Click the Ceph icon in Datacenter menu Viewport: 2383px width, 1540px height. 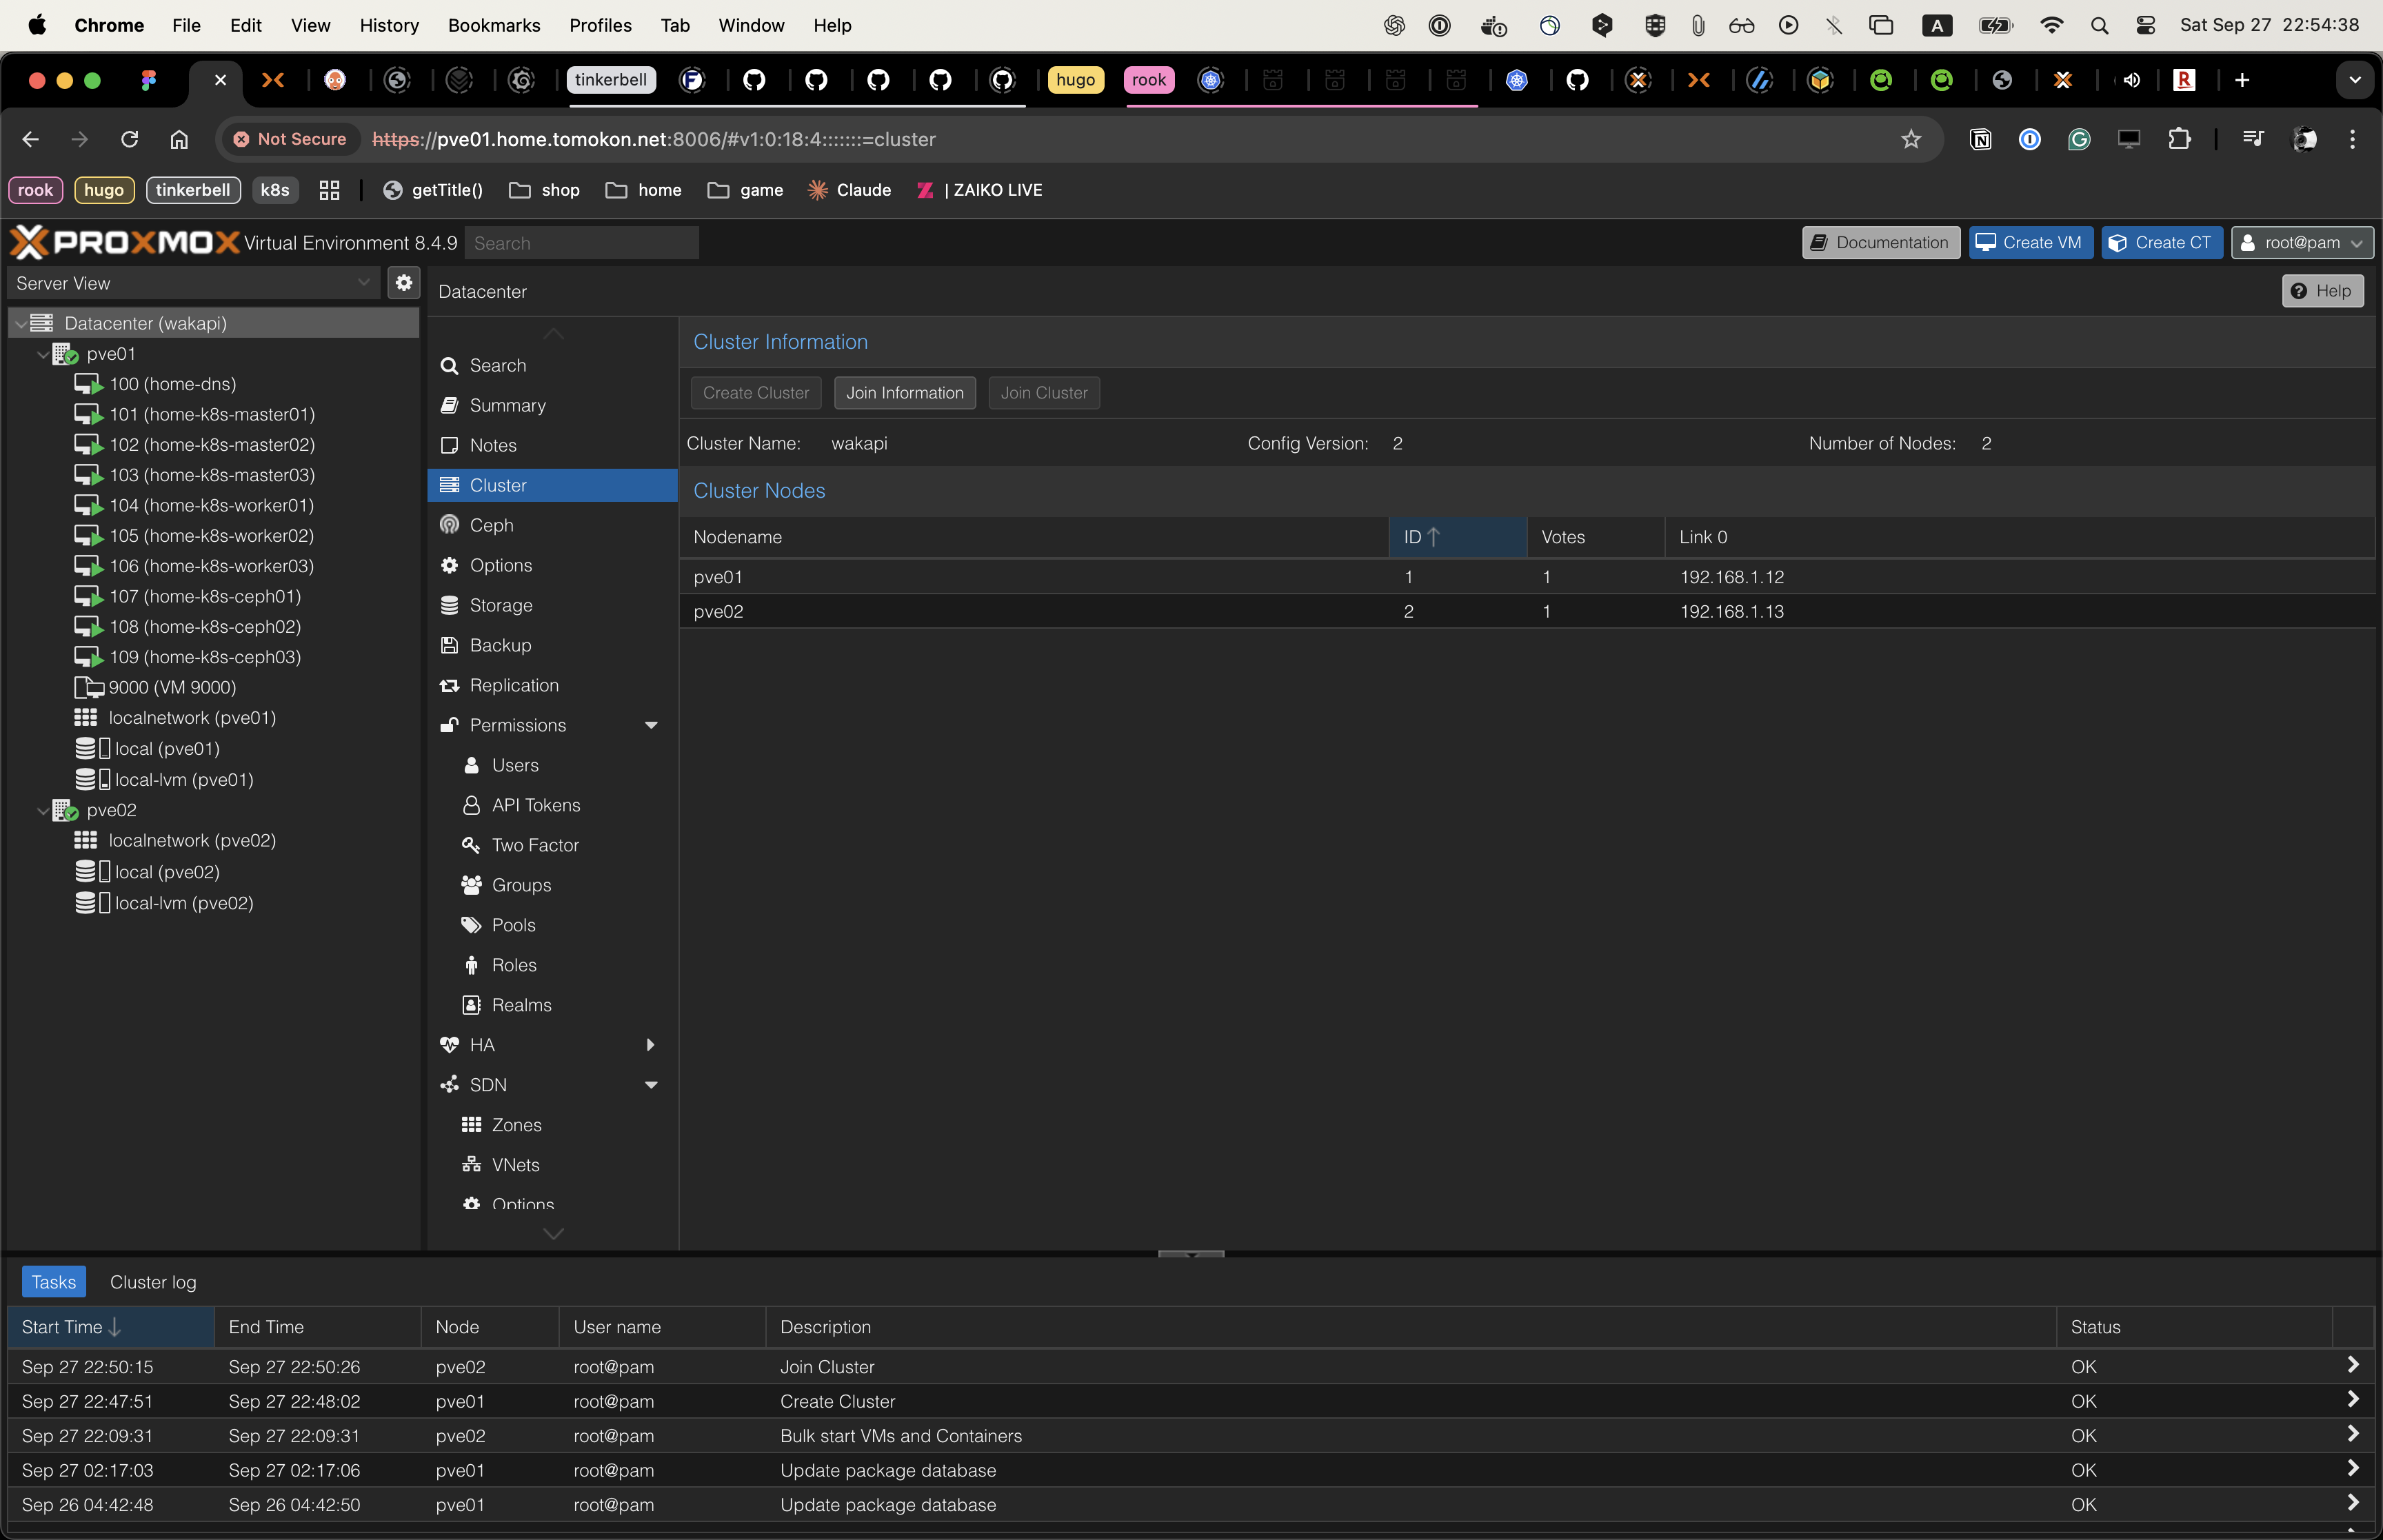(x=449, y=525)
